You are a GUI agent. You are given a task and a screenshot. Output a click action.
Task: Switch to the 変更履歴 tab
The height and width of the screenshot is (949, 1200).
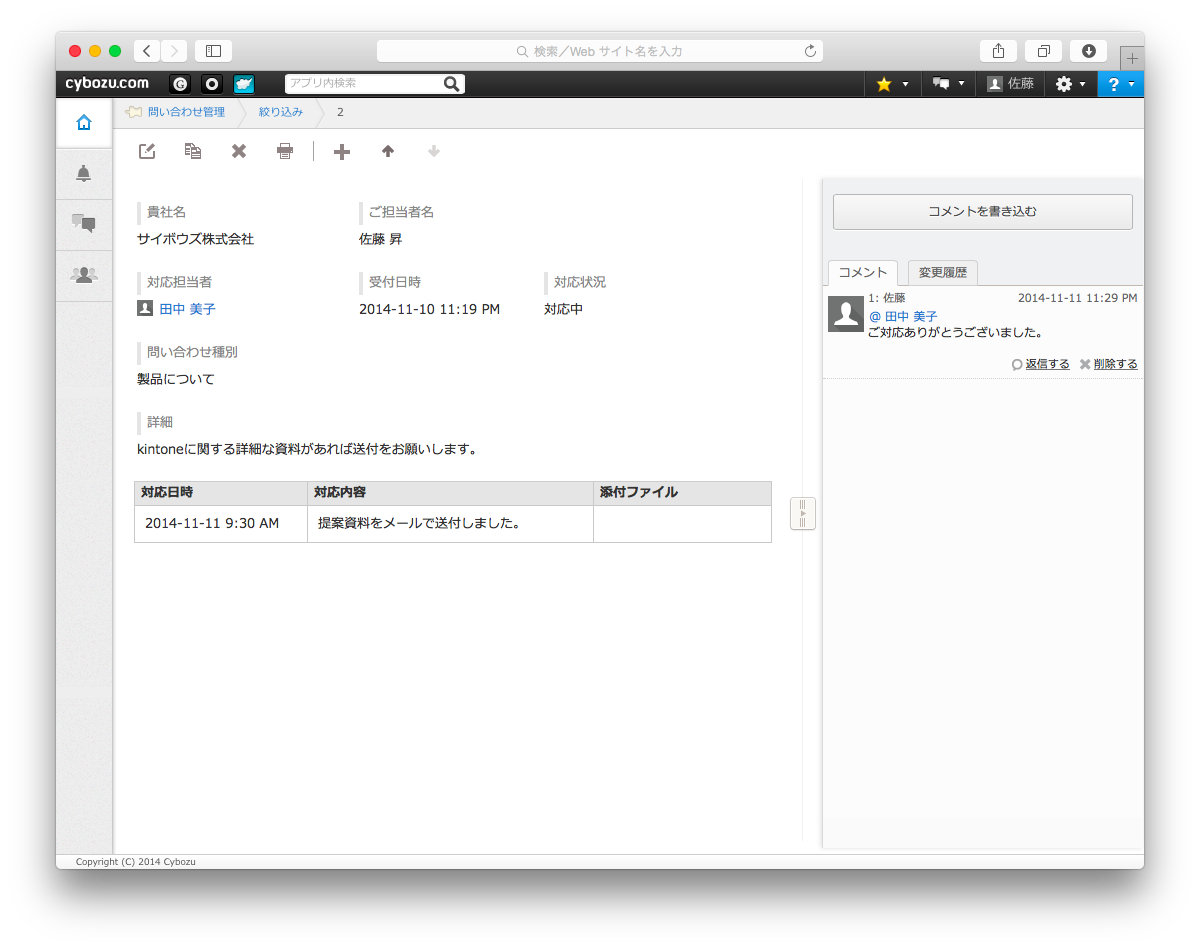(x=943, y=272)
